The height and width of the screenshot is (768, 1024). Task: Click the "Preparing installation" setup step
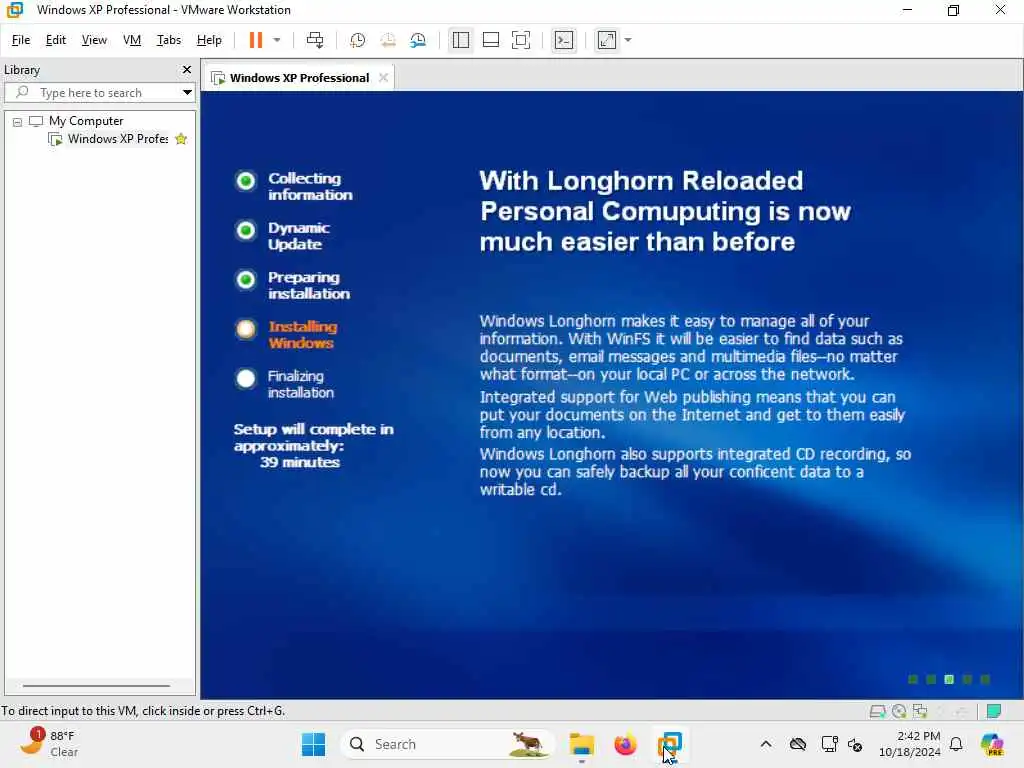pyautogui.click(x=308, y=285)
